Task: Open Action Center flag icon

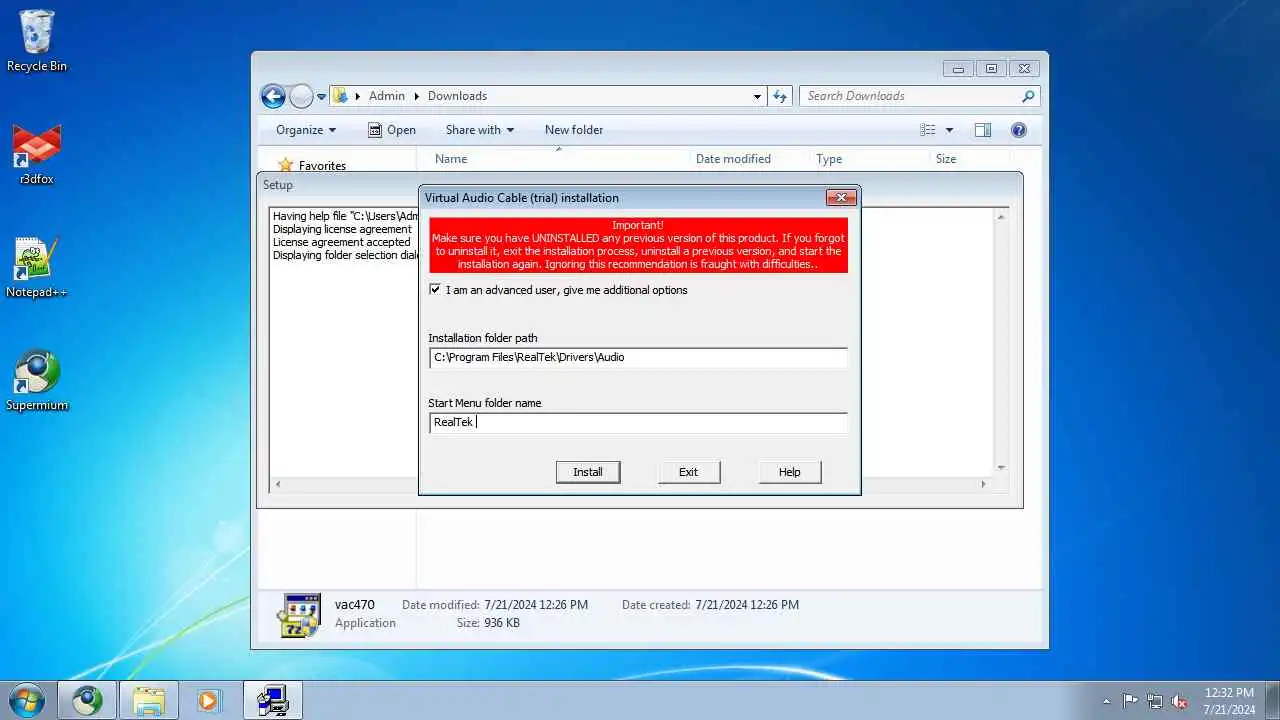Action: pos(1130,701)
